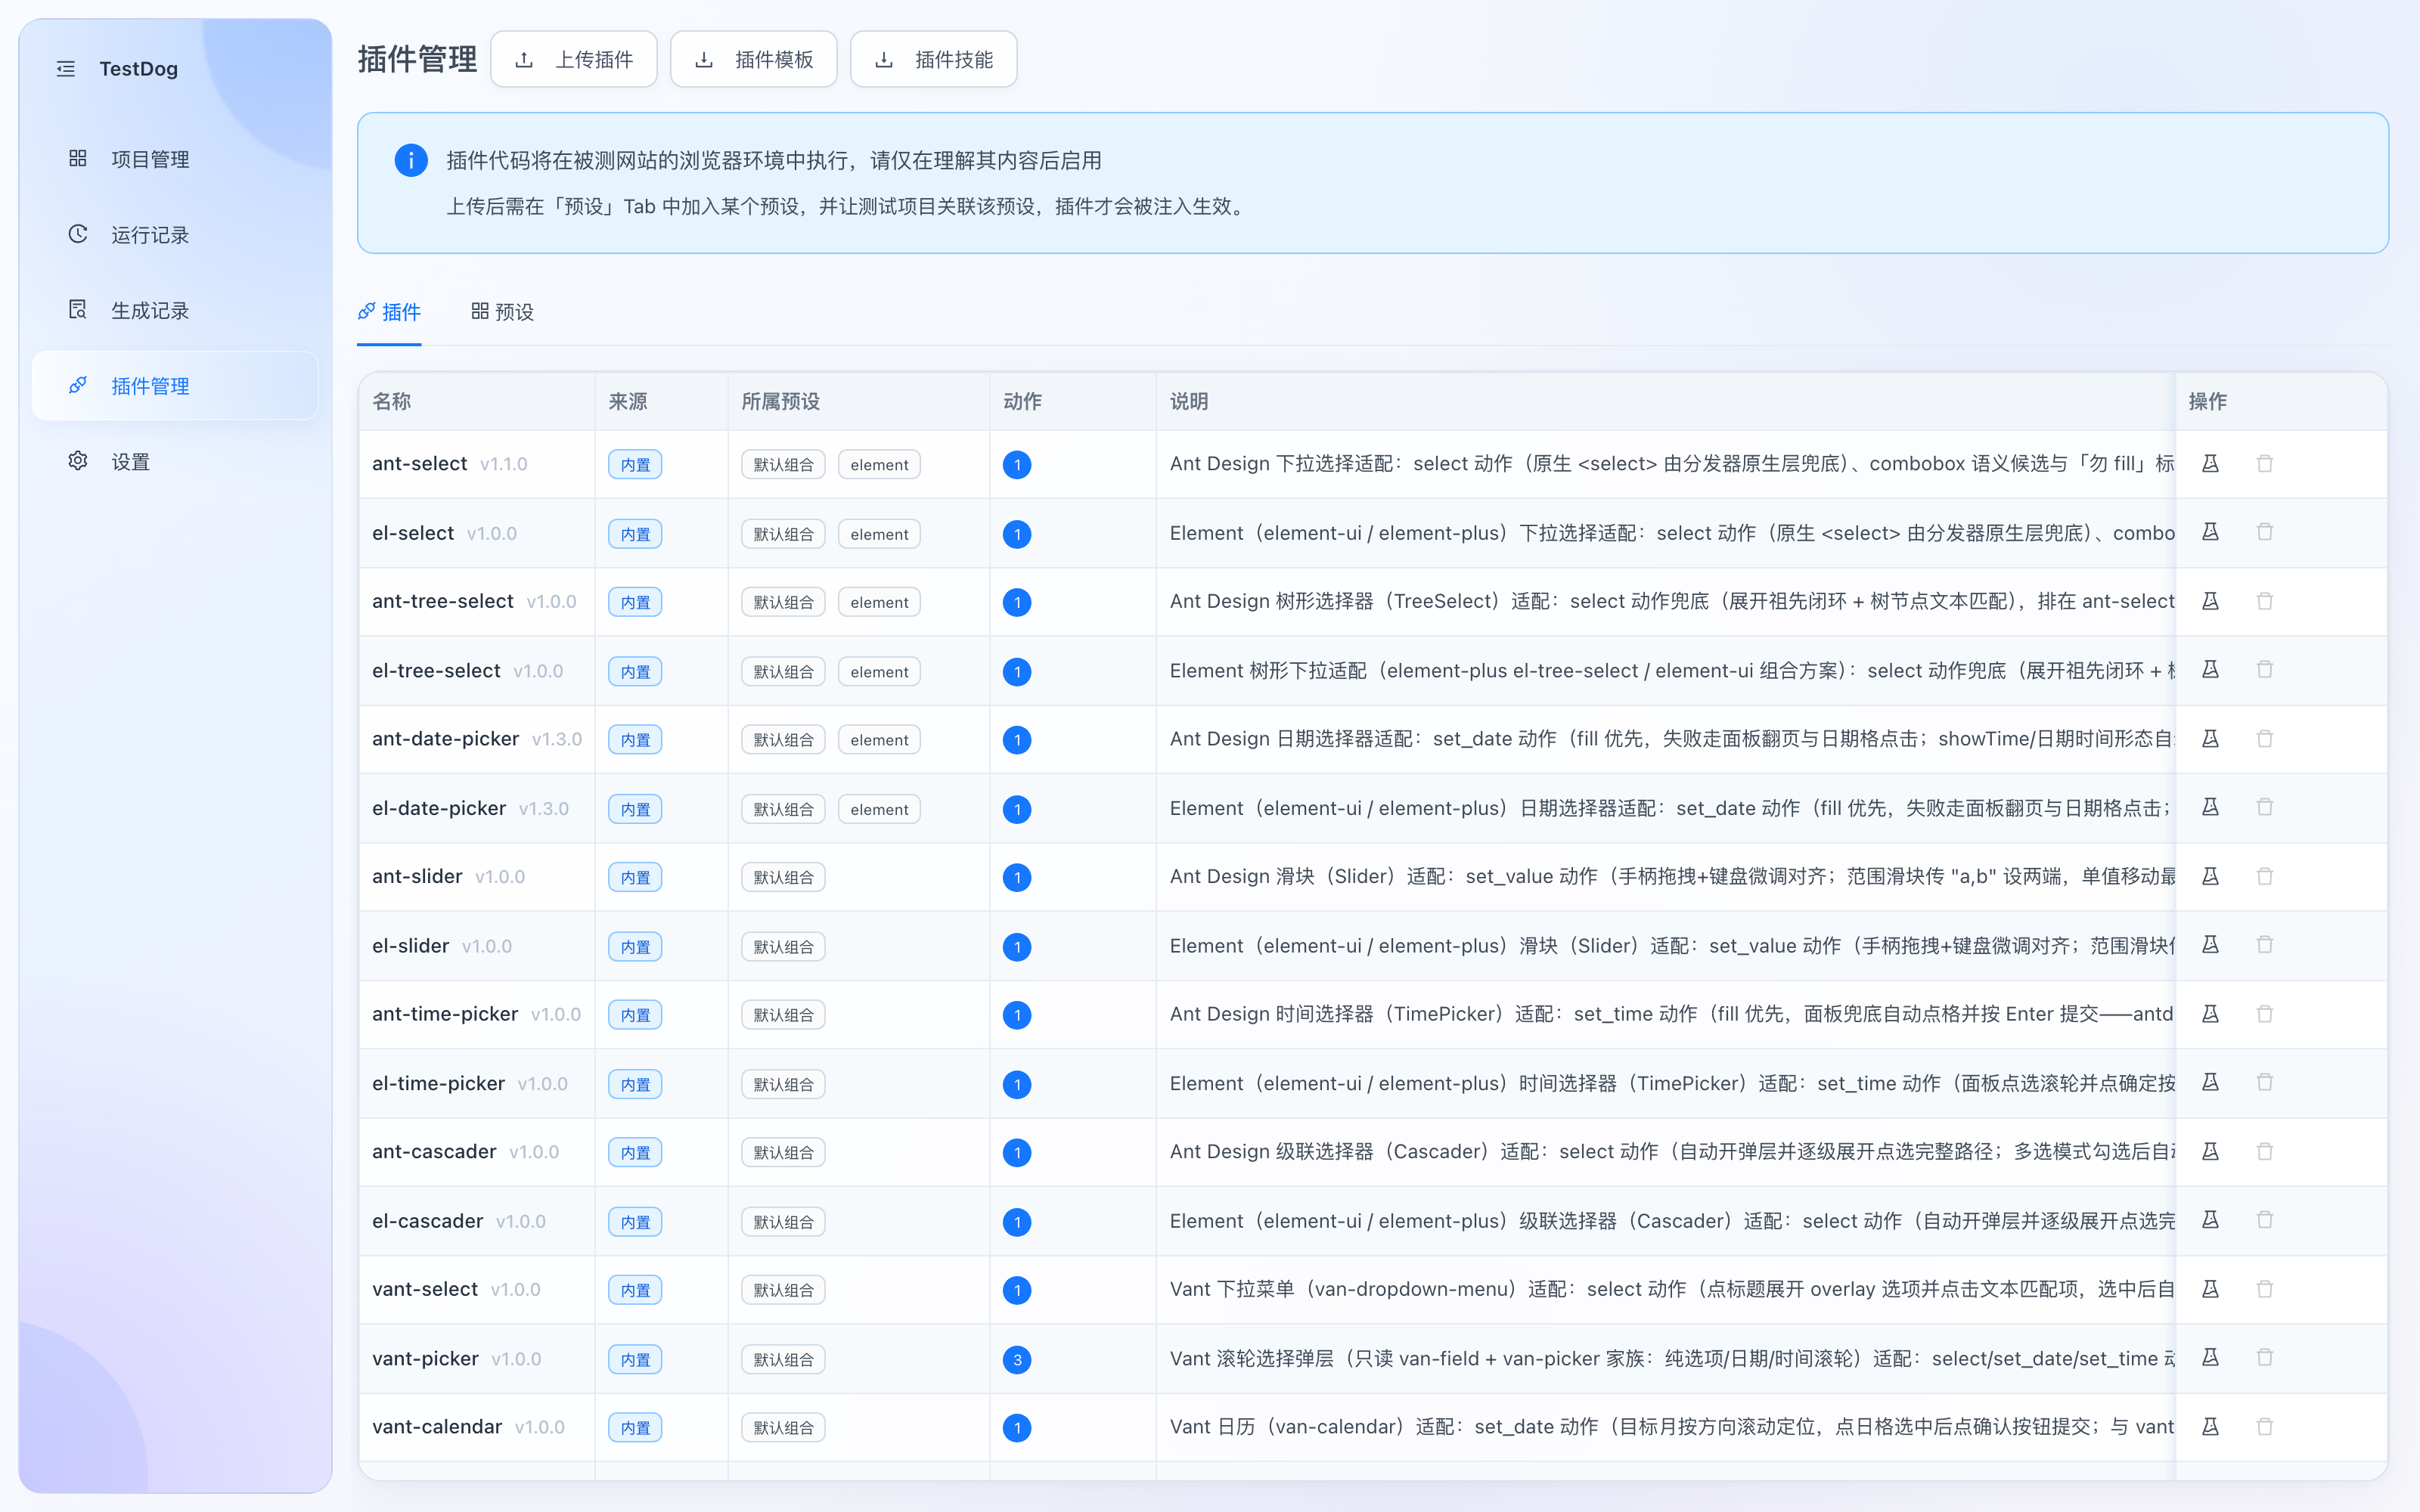Click the trash delete icon for ant-select
2420x1512 pixels.
pyautogui.click(x=2265, y=464)
